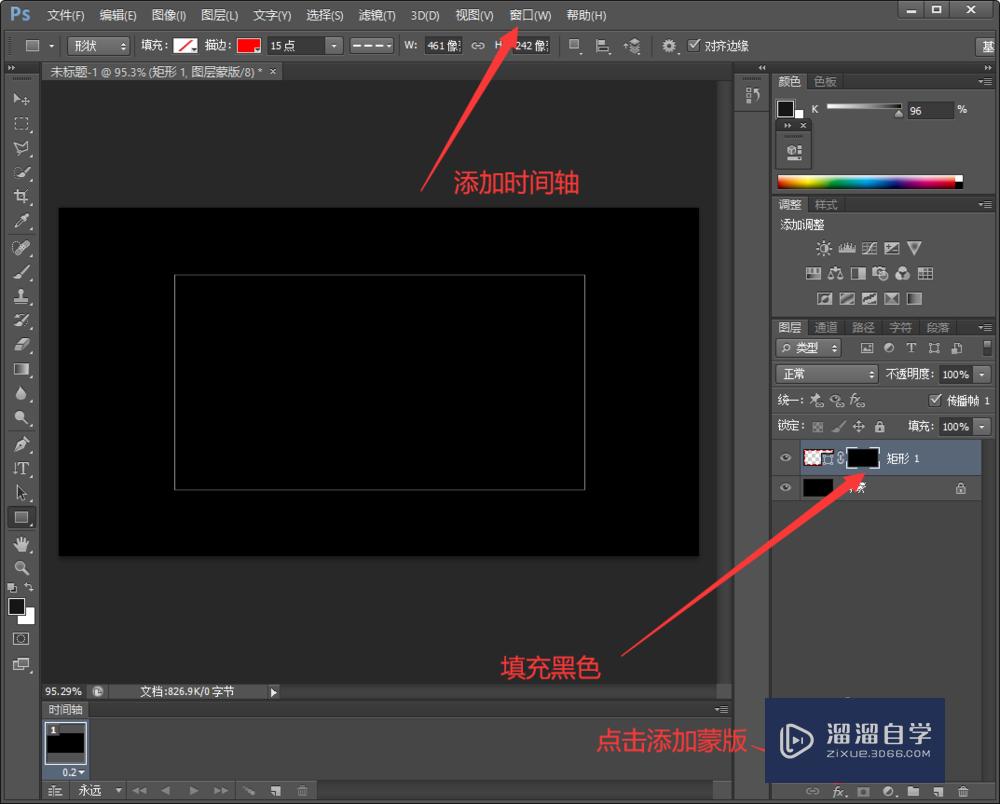The width and height of the screenshot is (1000, 804).
Task: Open stroke width dropdown
Action: tap(334, 46)
